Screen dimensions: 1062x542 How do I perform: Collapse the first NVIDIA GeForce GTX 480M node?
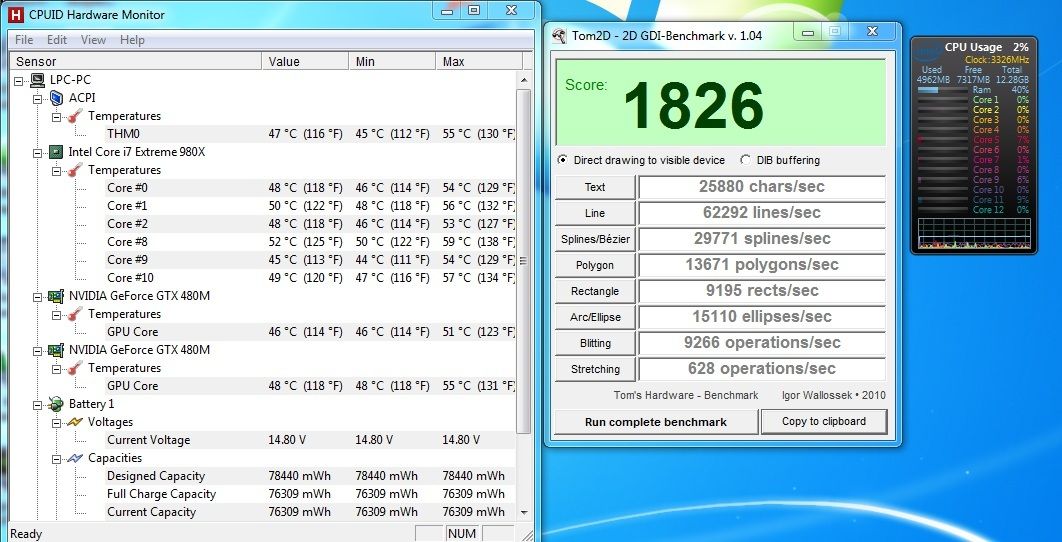pyautogui.click(x=38, y=296)
